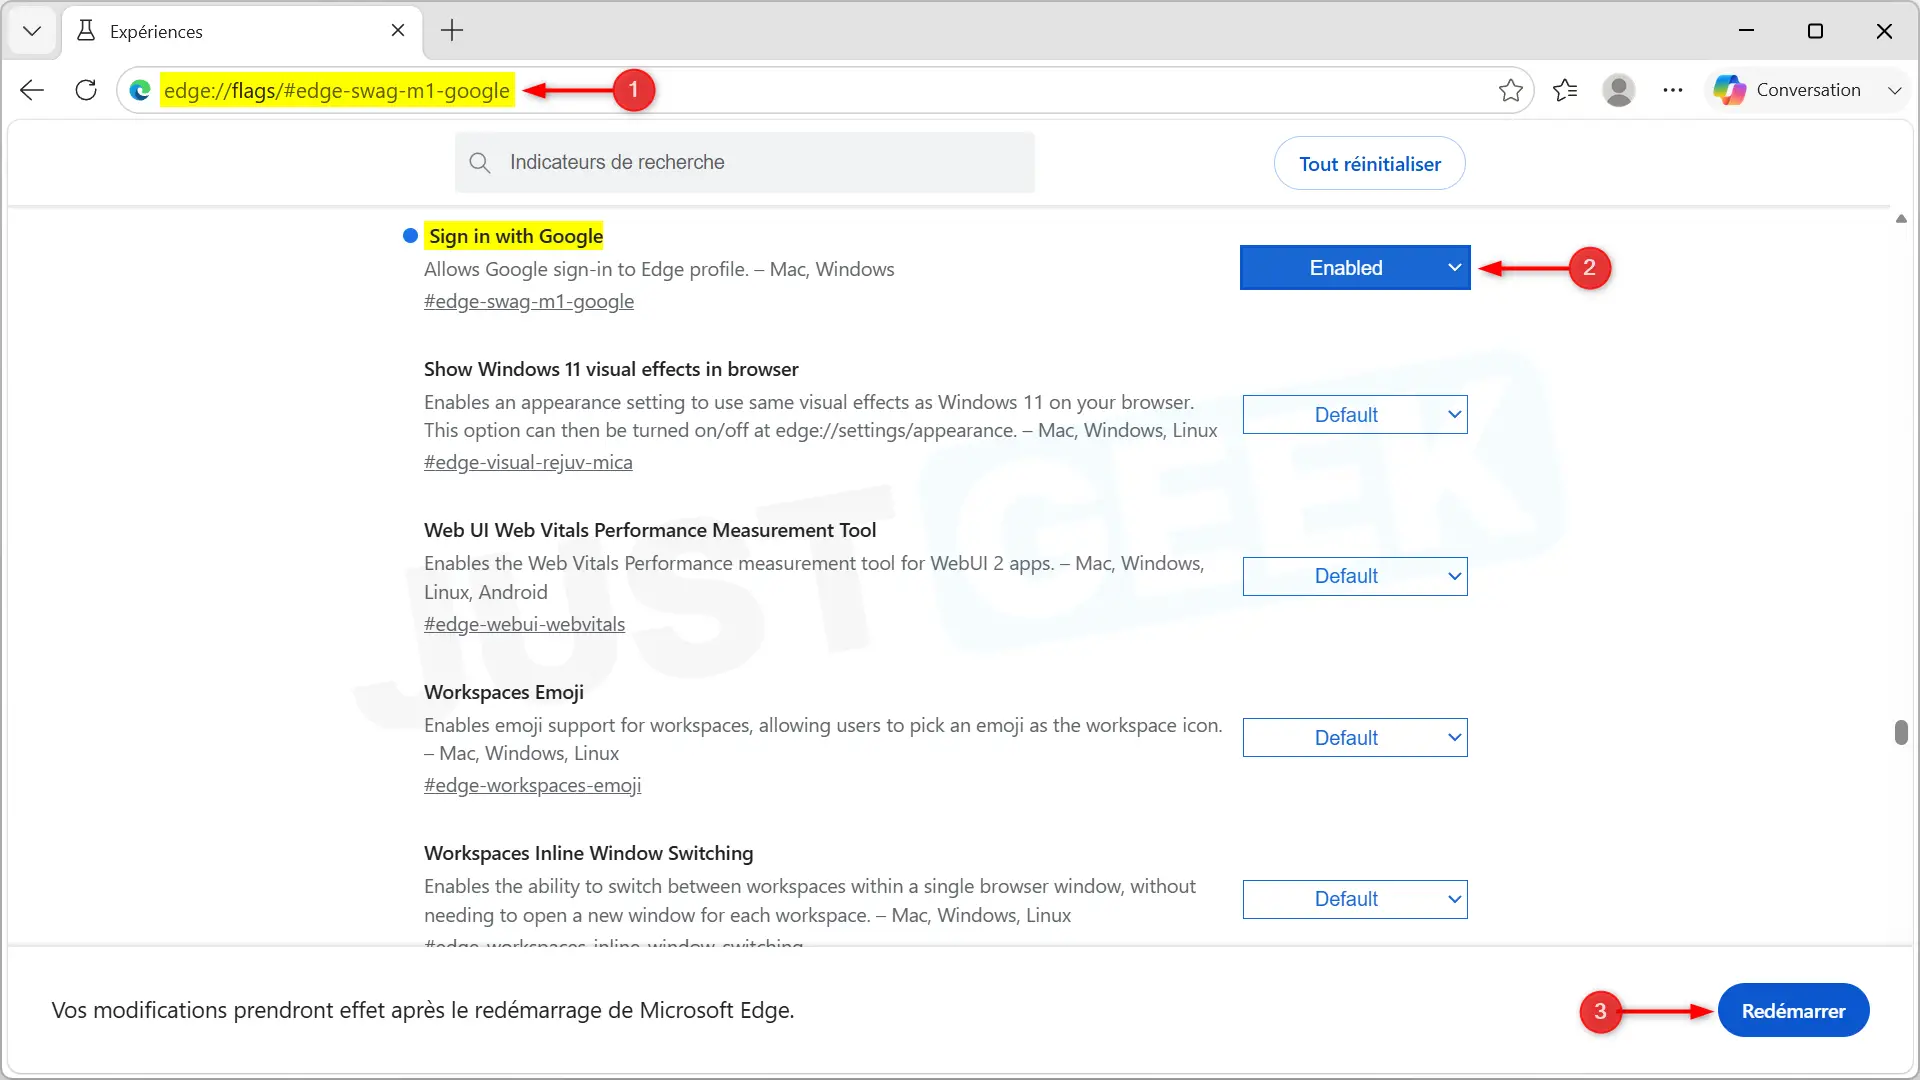Click the Tout réinitialiser button
Viewport: 1920px width, 1080px height.
click(1370, 164)
